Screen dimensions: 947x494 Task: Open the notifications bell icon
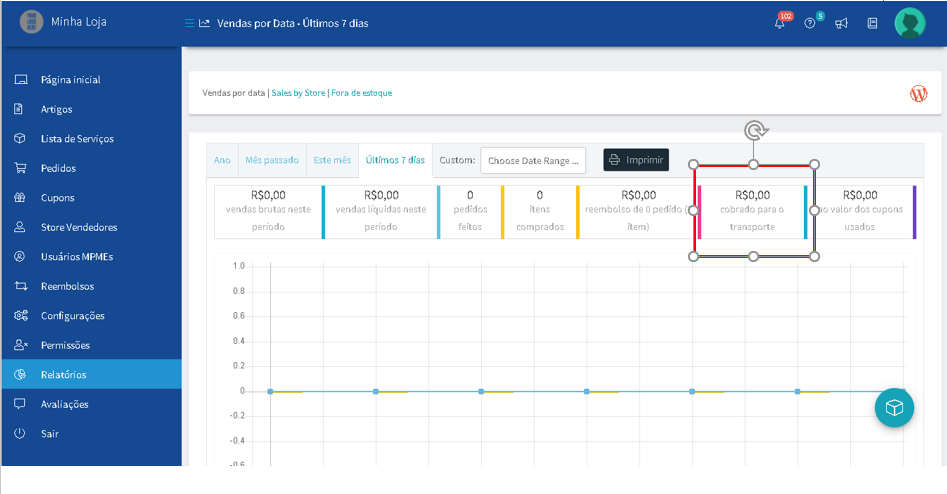click(x=780, y=24)
